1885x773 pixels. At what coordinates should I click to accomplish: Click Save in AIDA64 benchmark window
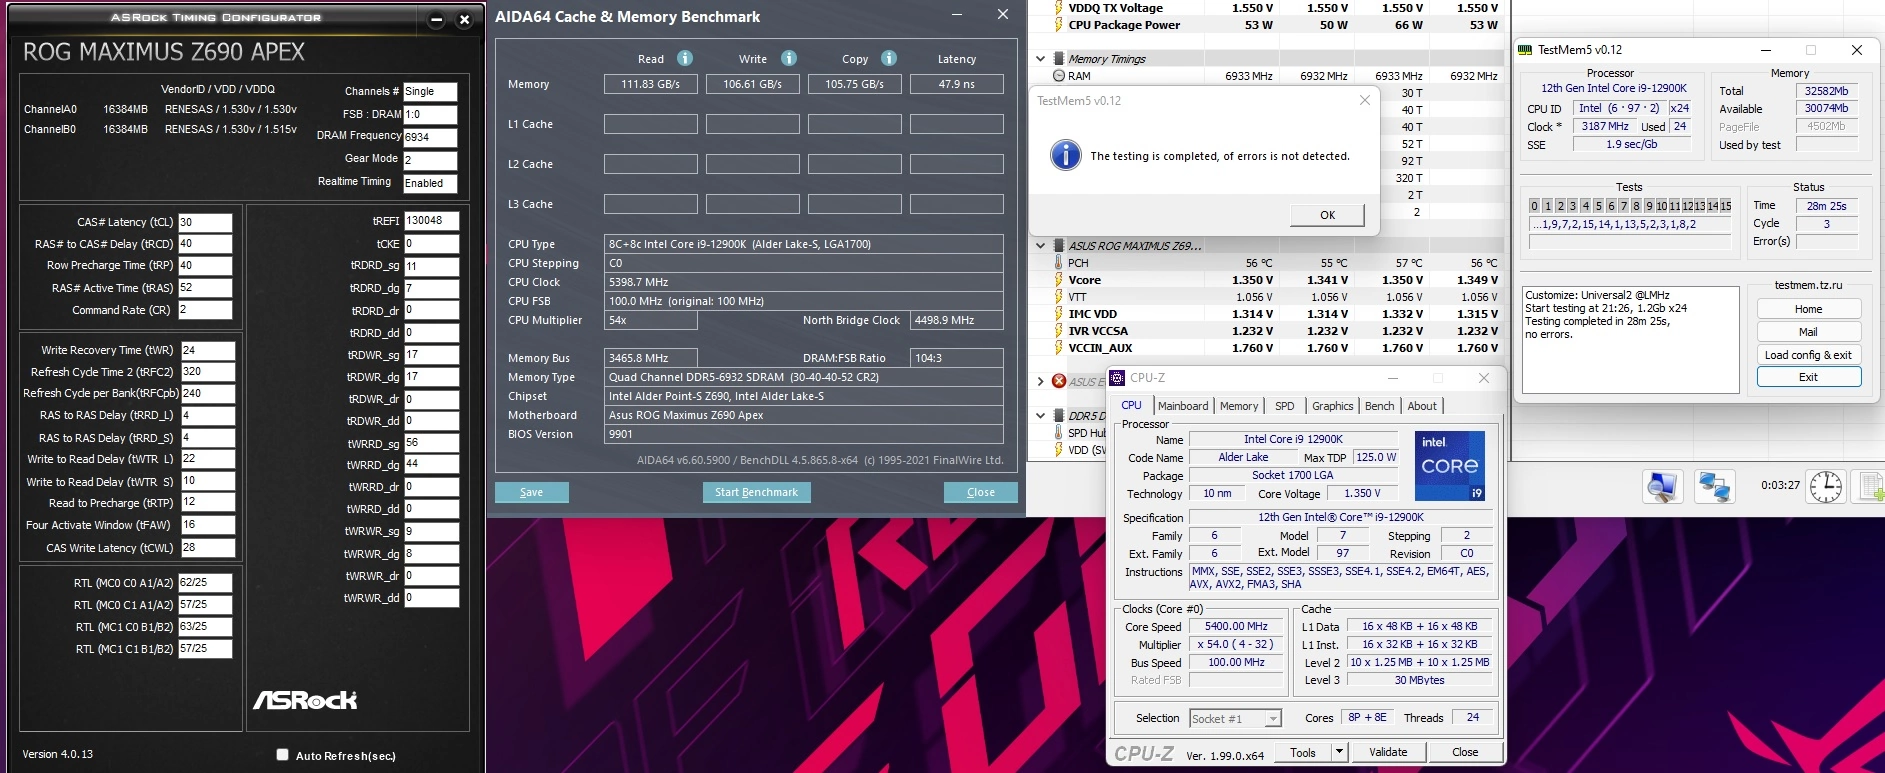[532, 492]
